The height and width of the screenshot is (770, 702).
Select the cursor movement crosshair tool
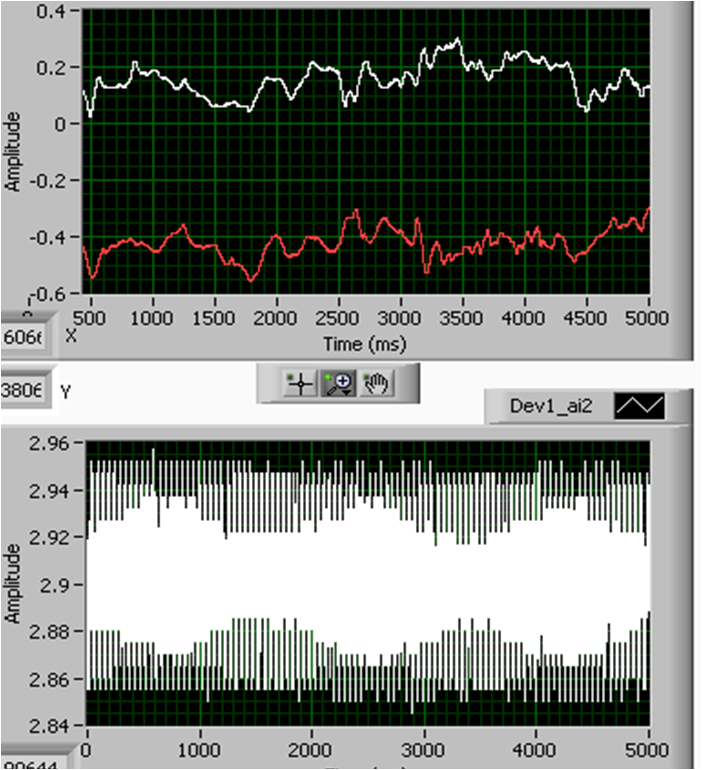(x=299, y=384)
